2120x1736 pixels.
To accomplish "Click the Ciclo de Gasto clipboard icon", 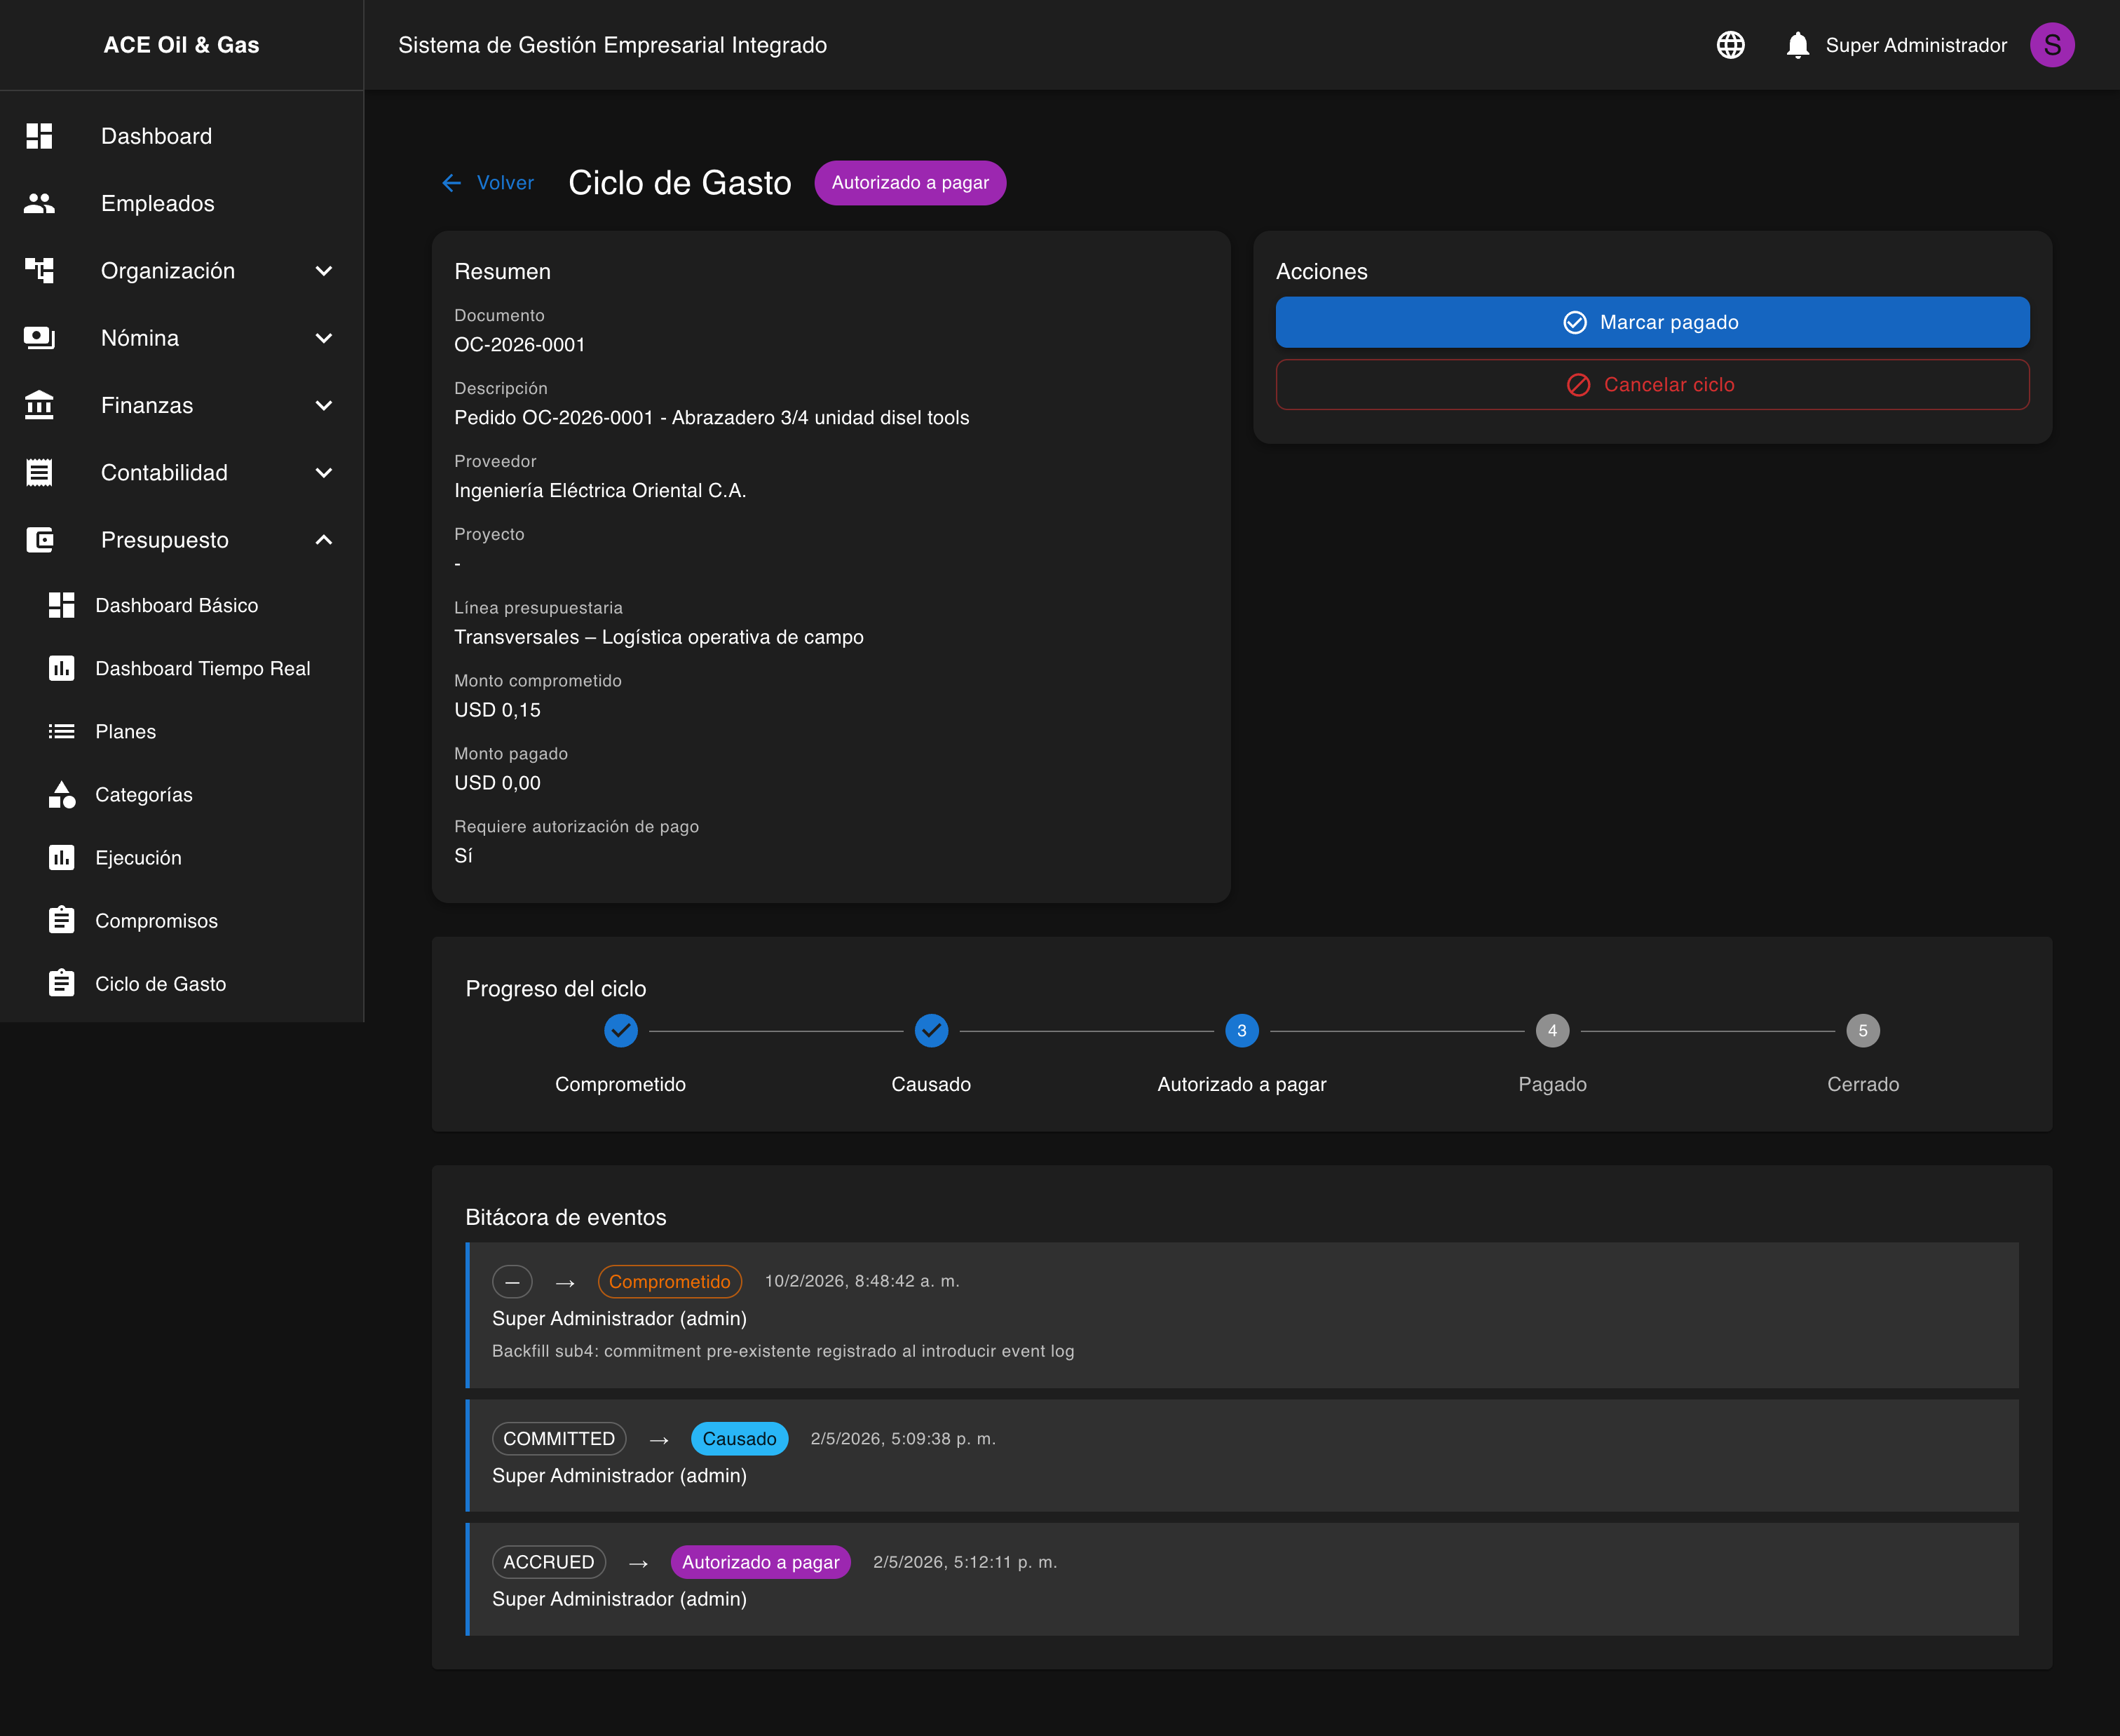I will tap(62, 983).
